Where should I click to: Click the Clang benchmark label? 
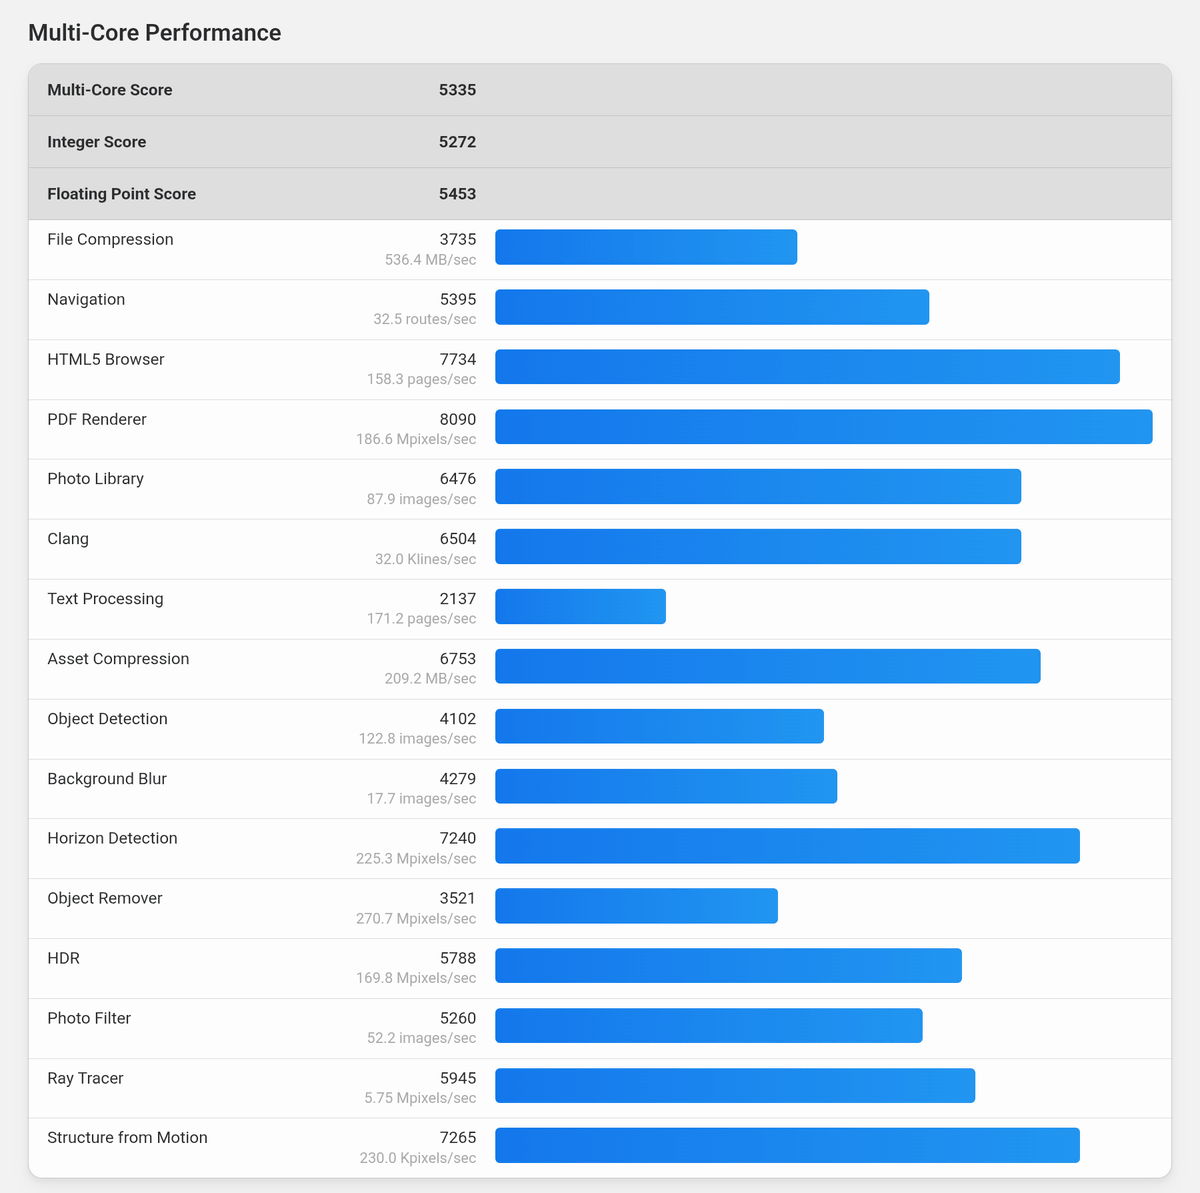click(x=68, y=539)
